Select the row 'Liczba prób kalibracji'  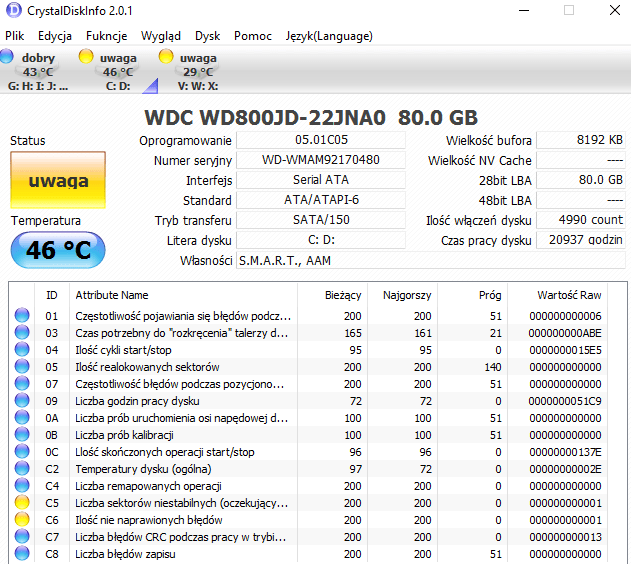click(308, 435)
